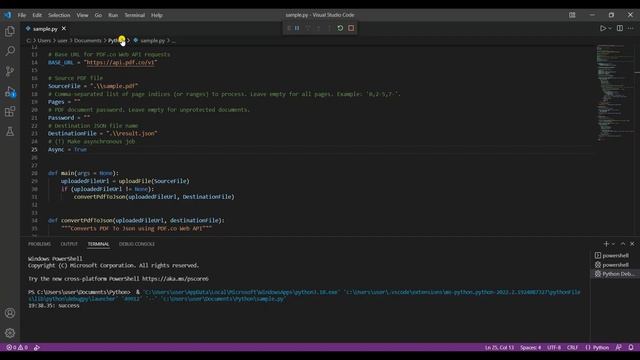Select the Terminal panel tab
This screenshot has height=360, width=640.
pyautogui.click(x=98, y=244)
